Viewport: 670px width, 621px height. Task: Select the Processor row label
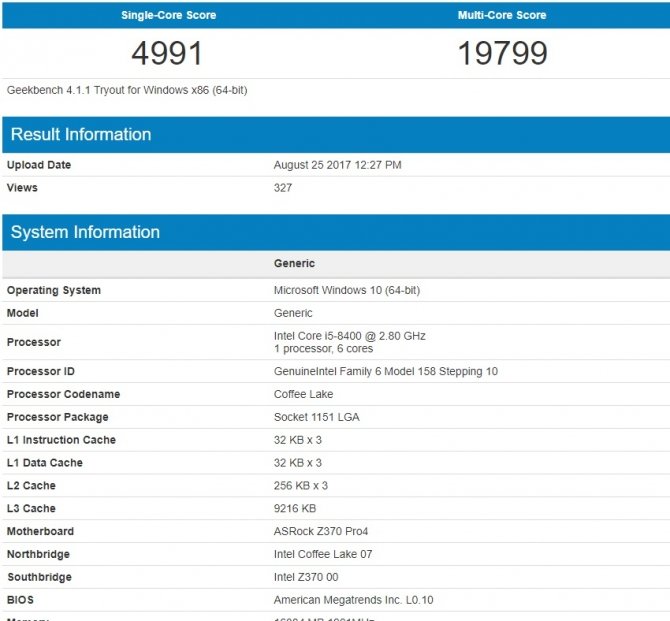[x=34, y=342]
